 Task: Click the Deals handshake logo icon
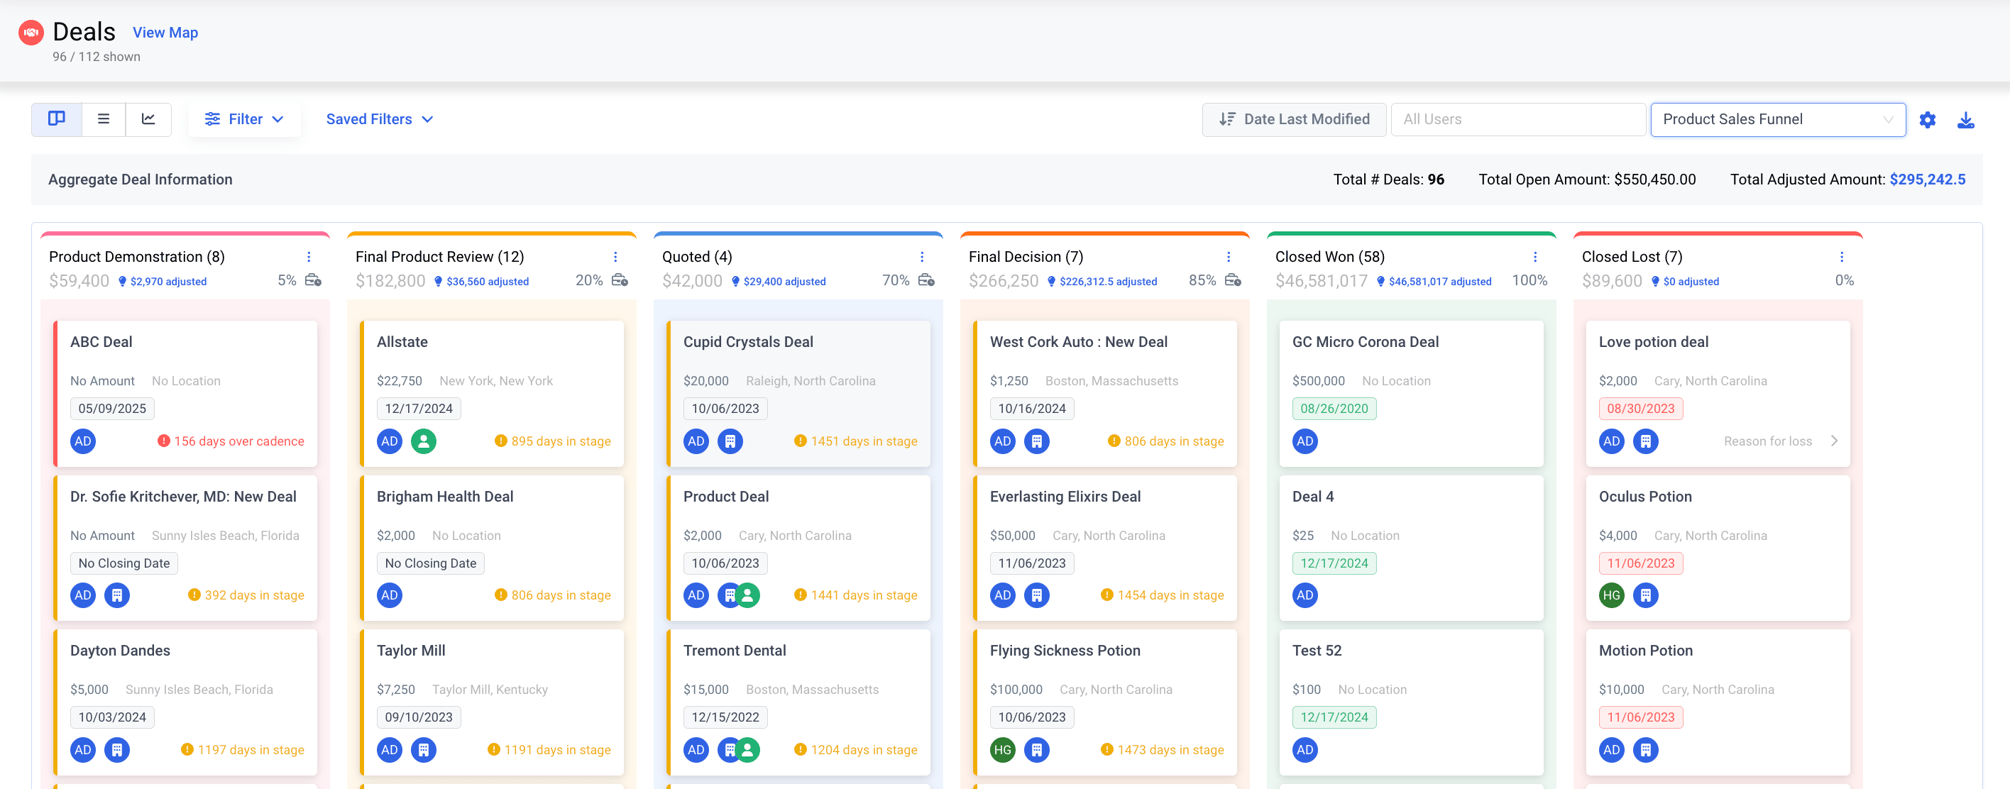pyautogui.click(x=31, y=33)
